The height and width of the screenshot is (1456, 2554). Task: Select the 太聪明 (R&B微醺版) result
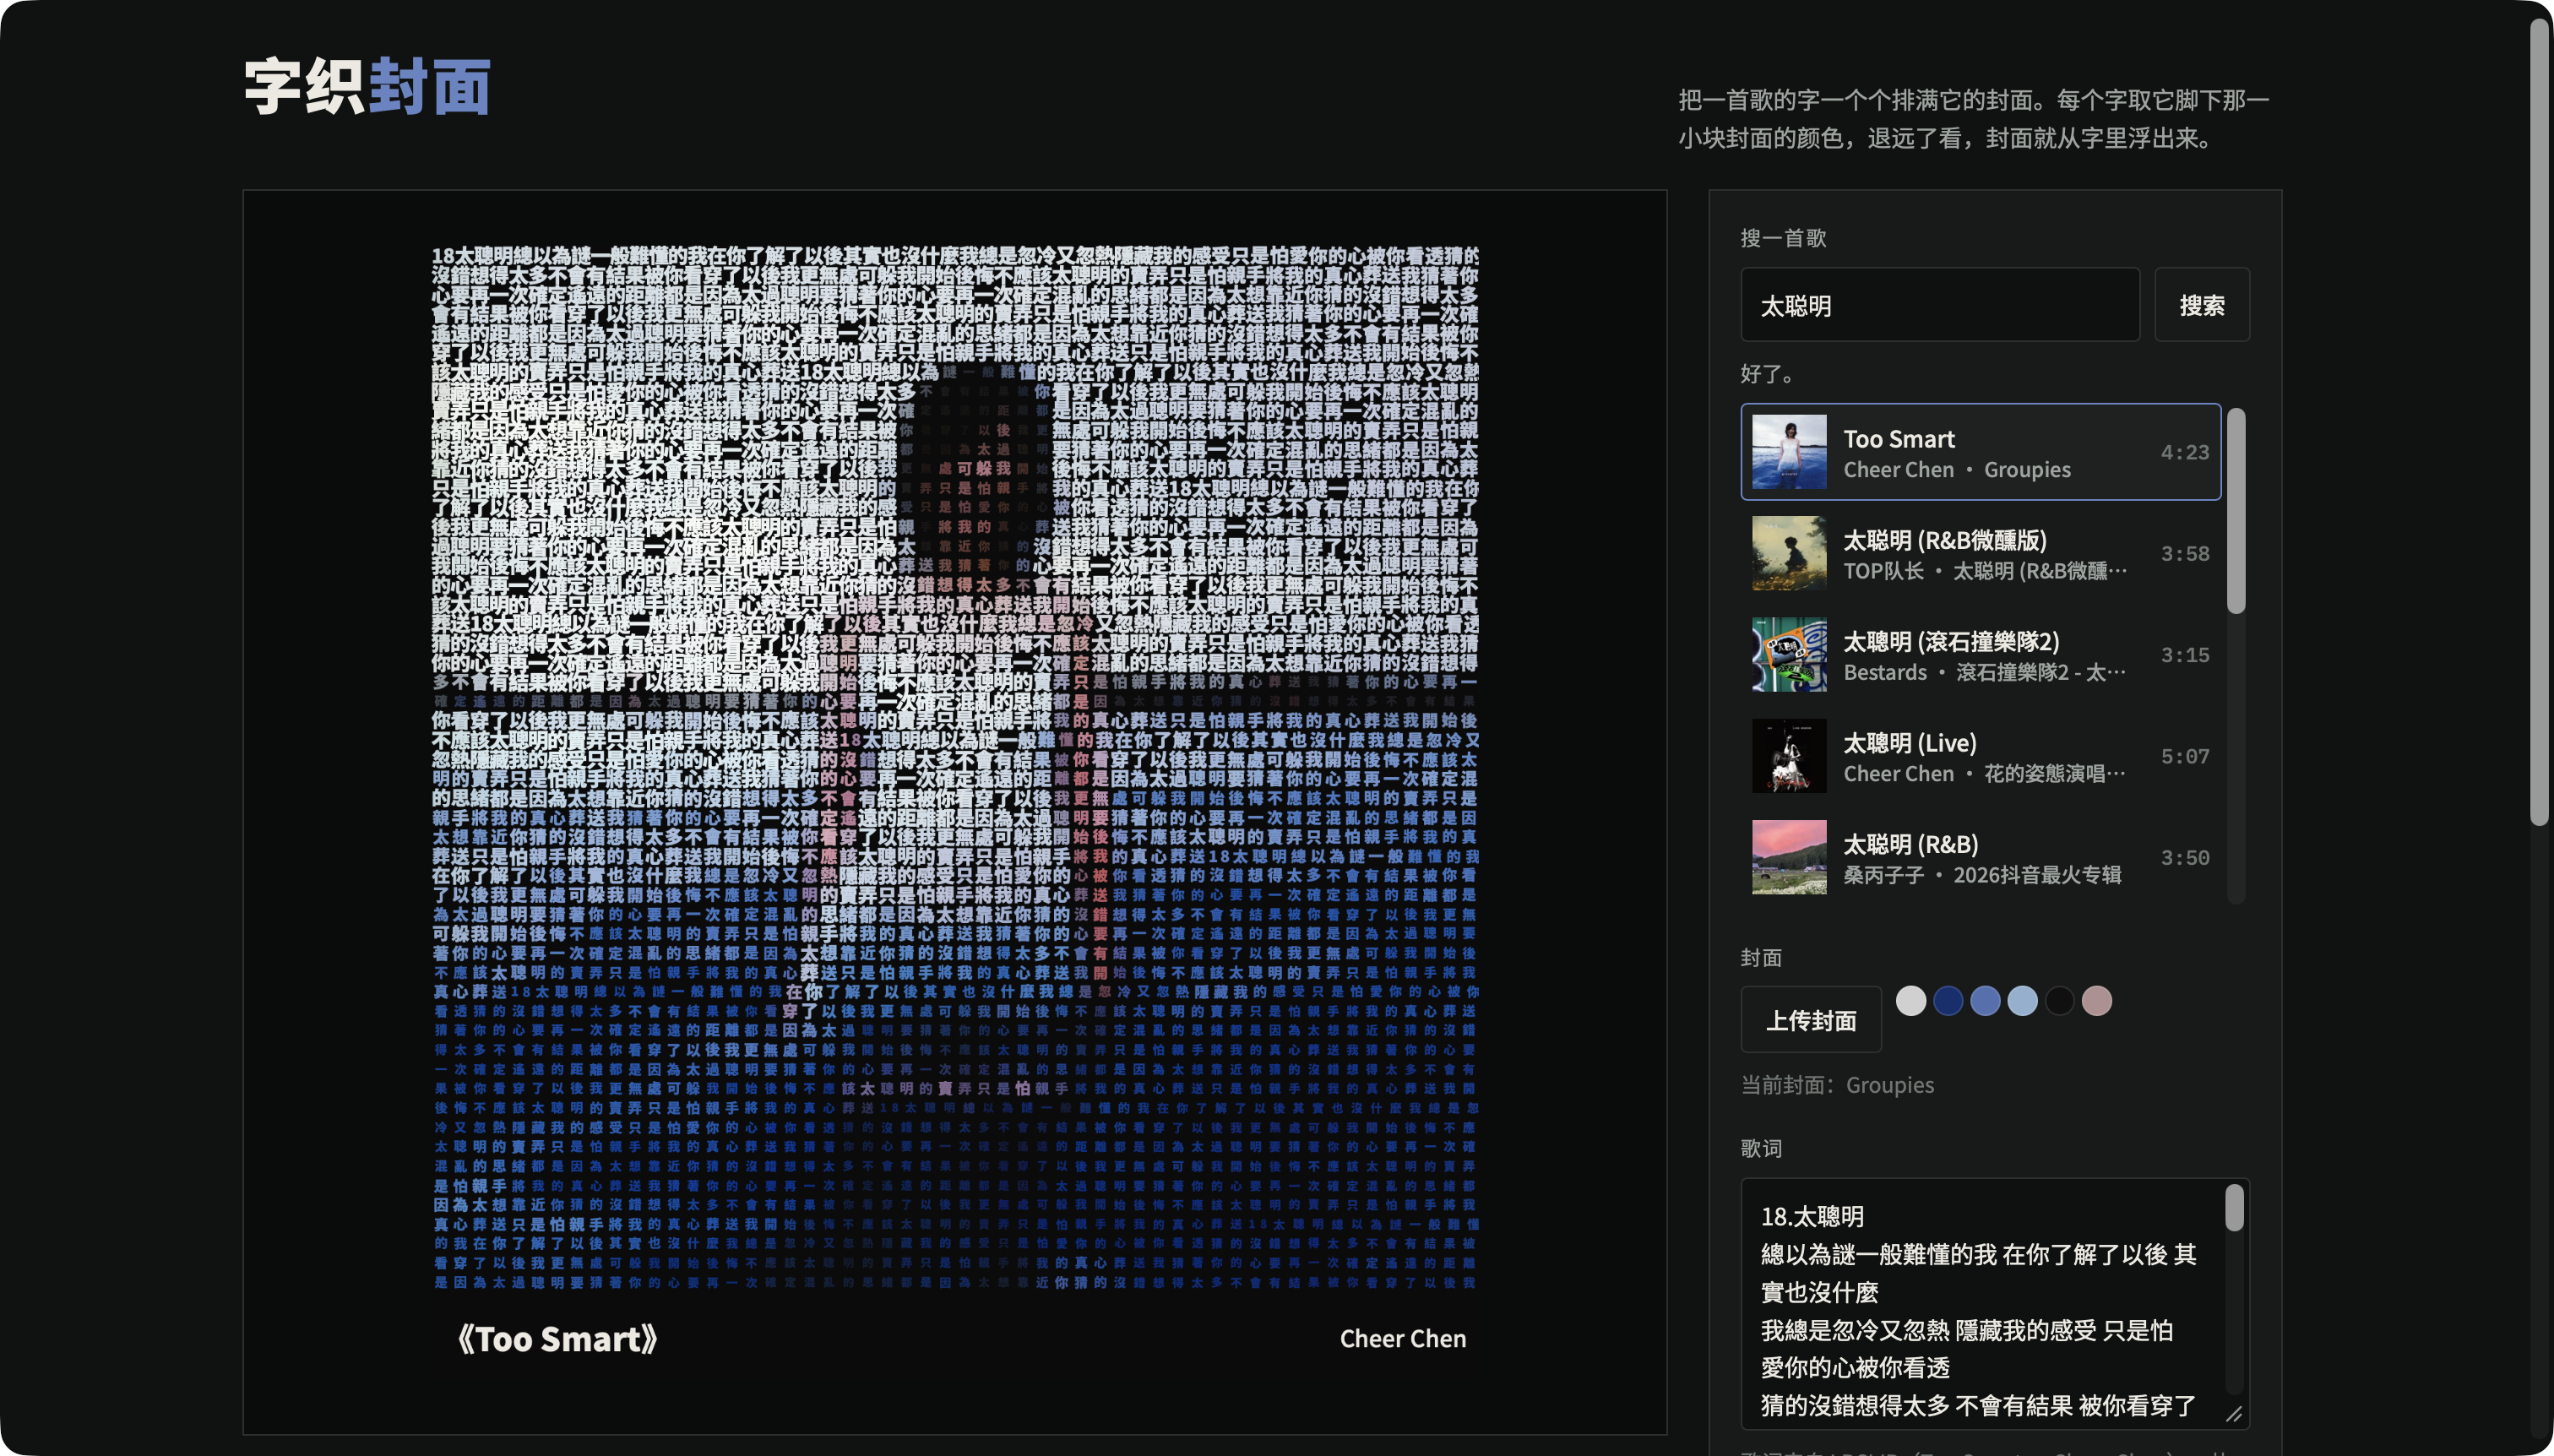(1980, 554)
